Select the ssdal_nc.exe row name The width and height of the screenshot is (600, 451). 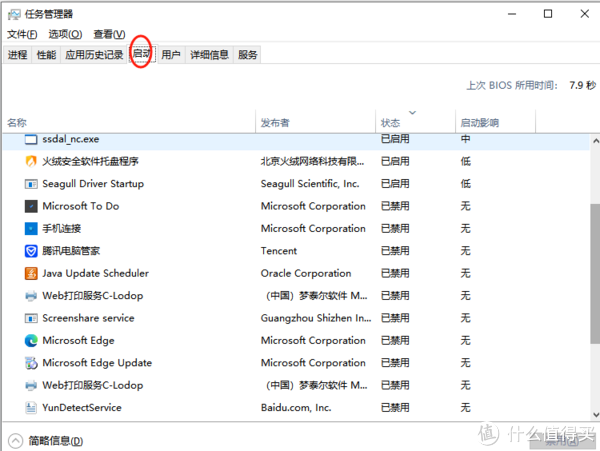71,139
